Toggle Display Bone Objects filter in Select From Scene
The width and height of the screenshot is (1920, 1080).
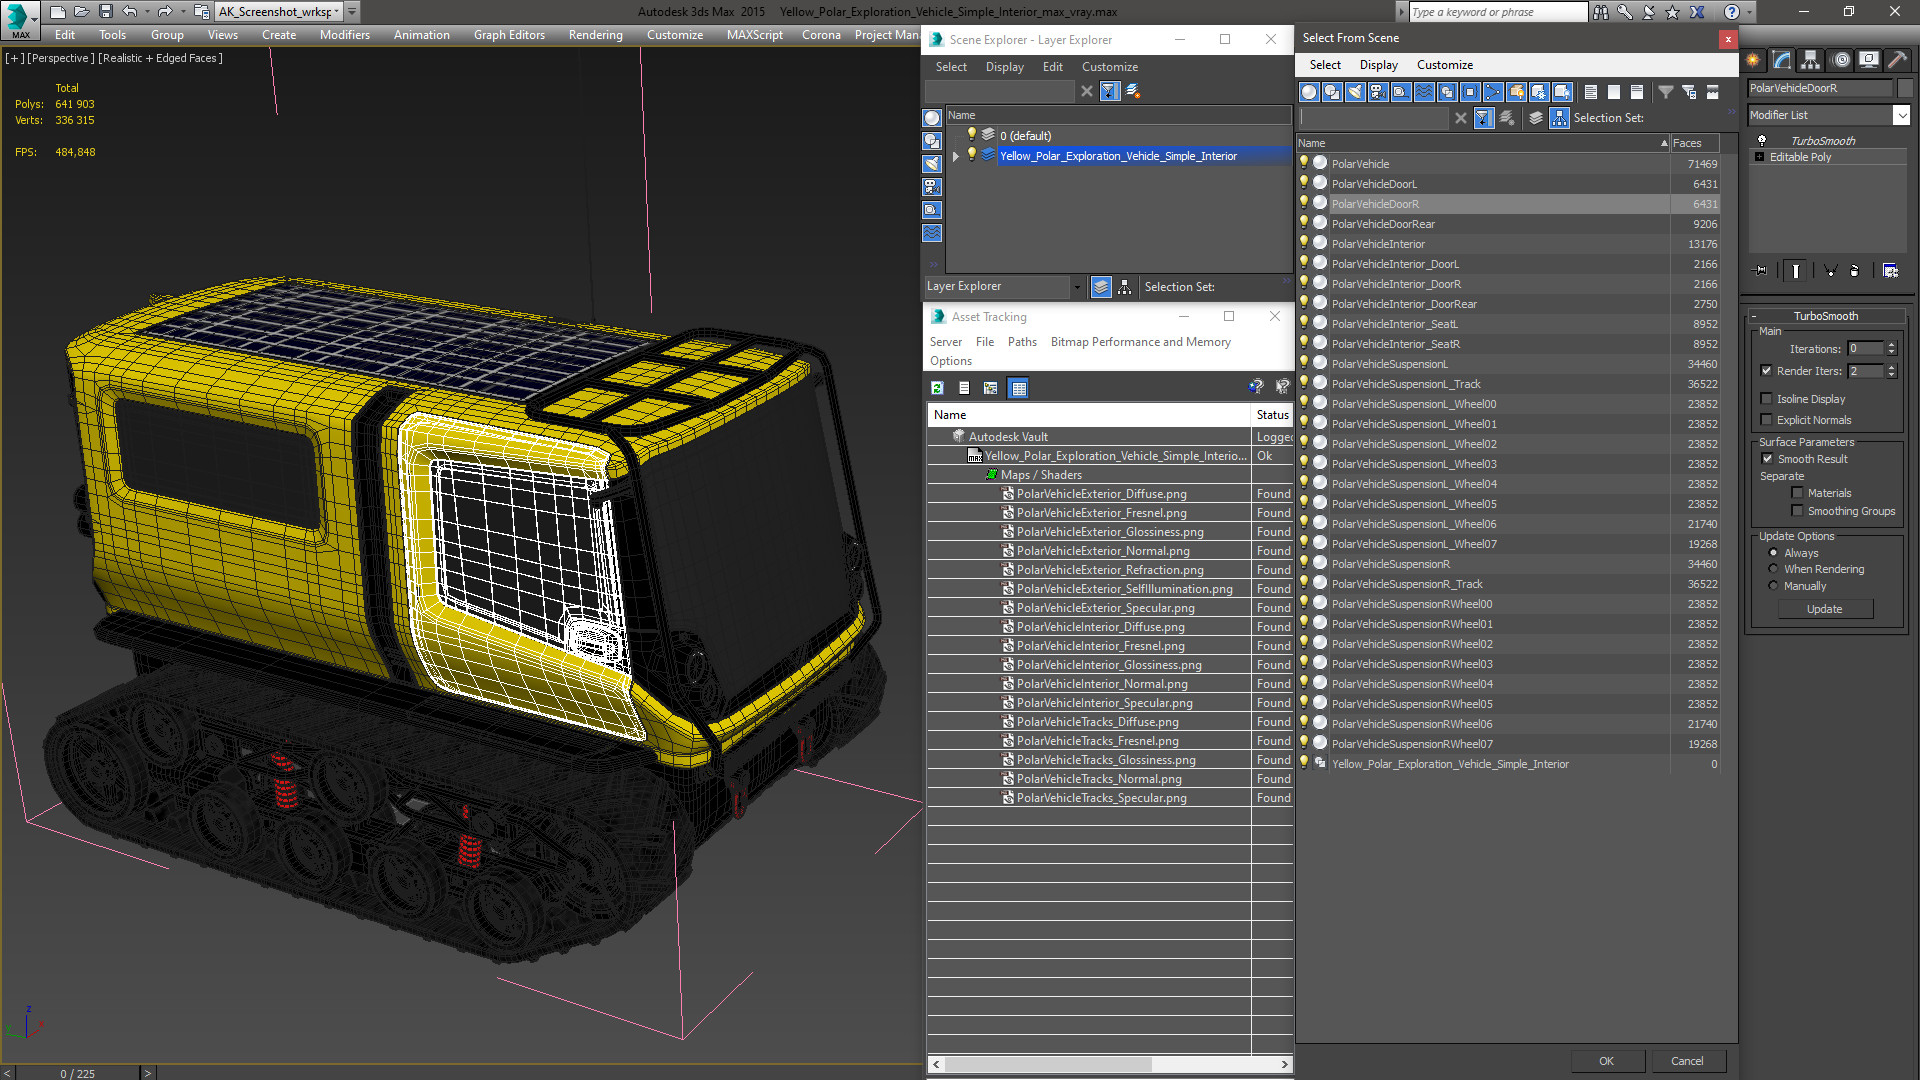click(1493, 92)
